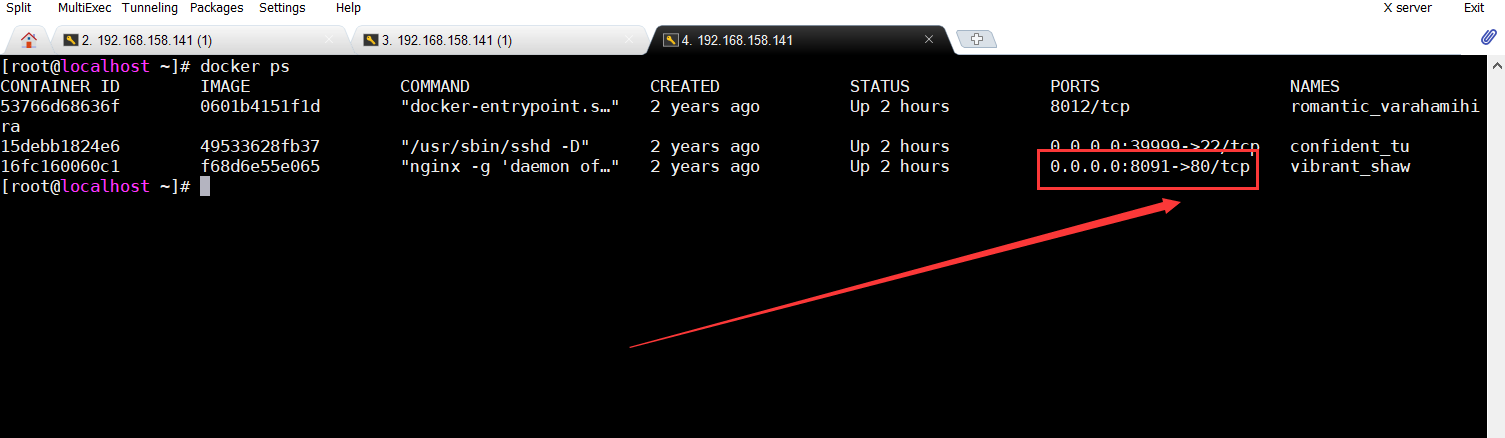Click the paperclip icon at right edge

tap(1488, 38)
